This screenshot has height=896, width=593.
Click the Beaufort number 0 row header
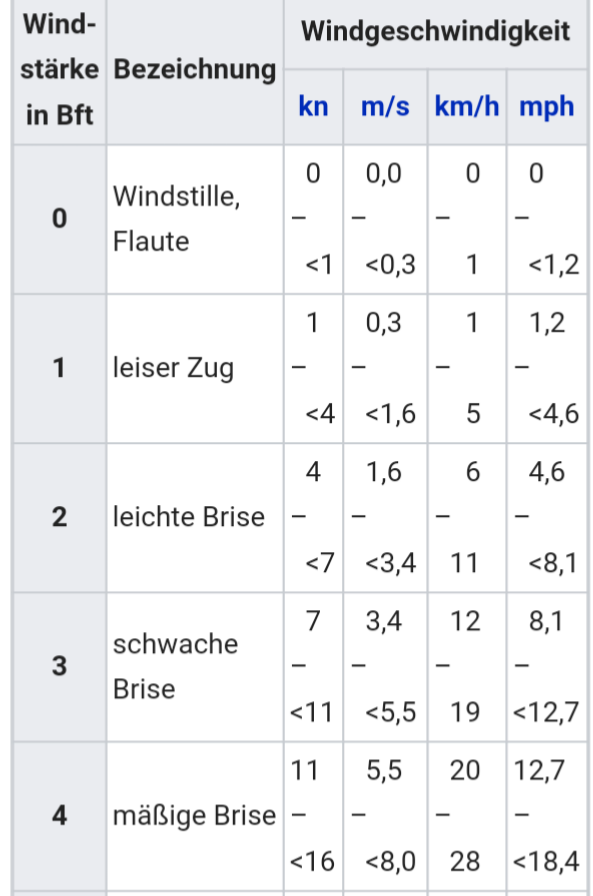pos(59,219)
